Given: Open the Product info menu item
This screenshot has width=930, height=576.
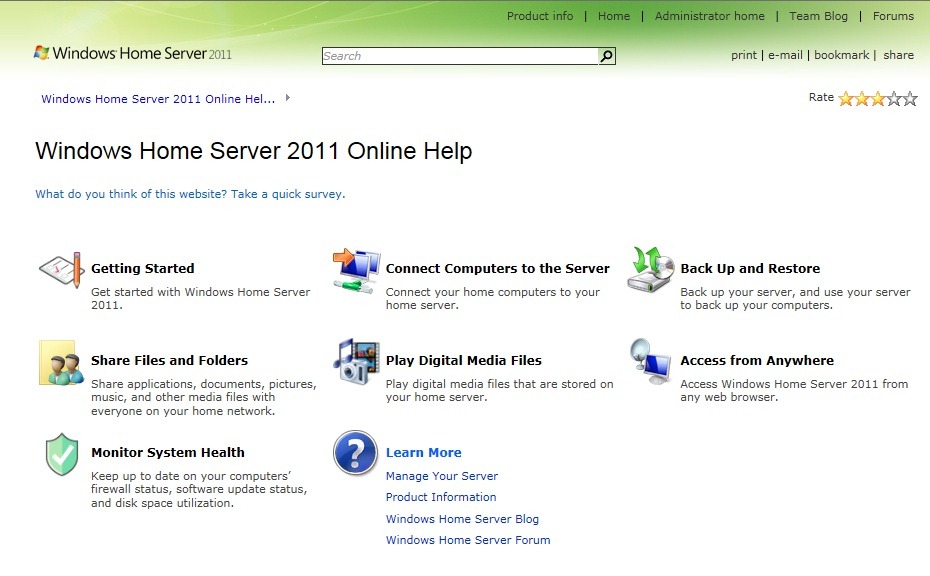Looking at the screenshot, I should 540,16.
